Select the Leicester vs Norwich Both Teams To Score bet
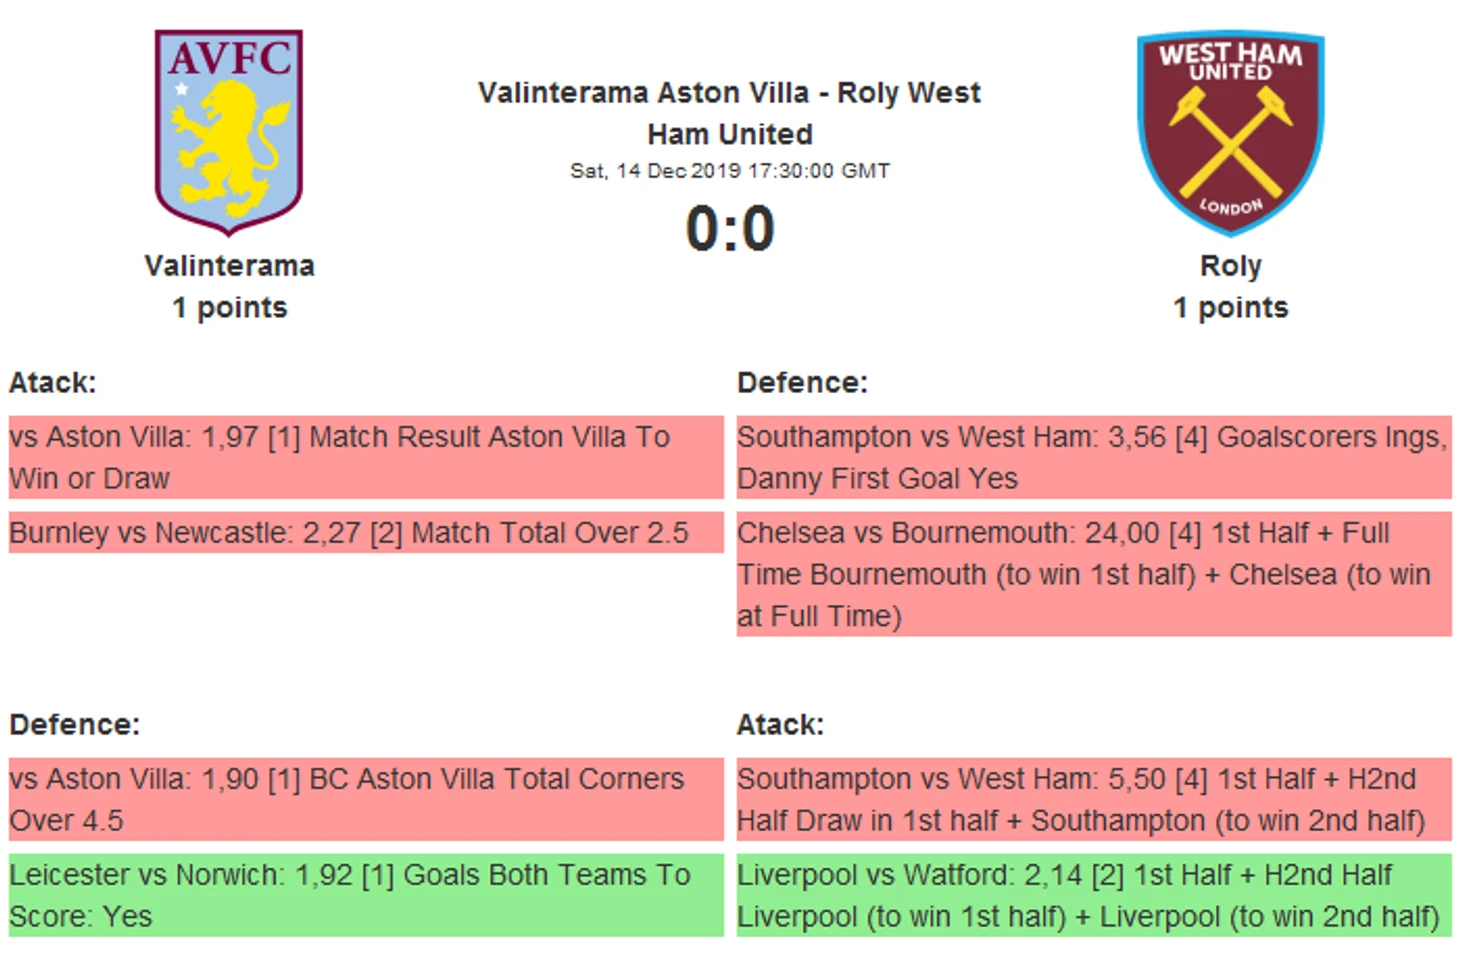 tap(365, 895)
